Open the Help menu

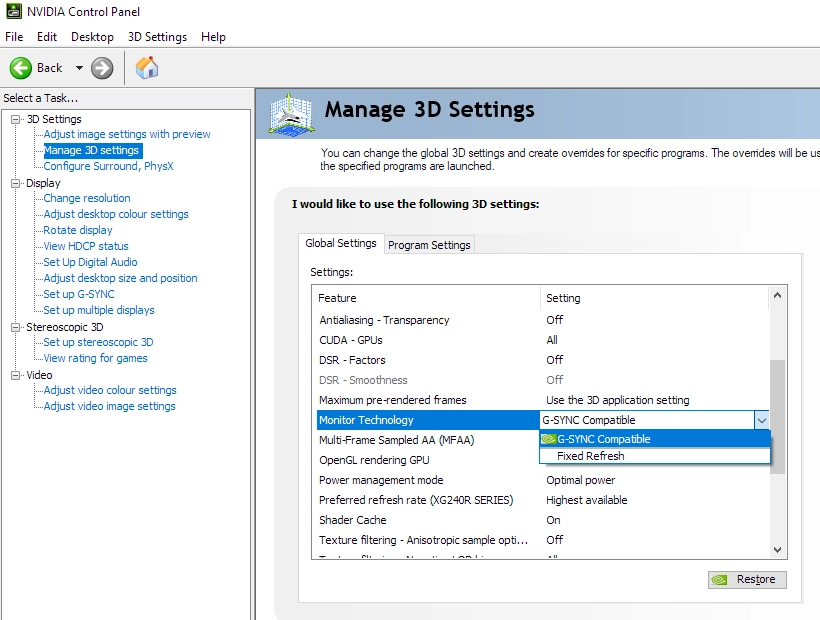[213, 37]
